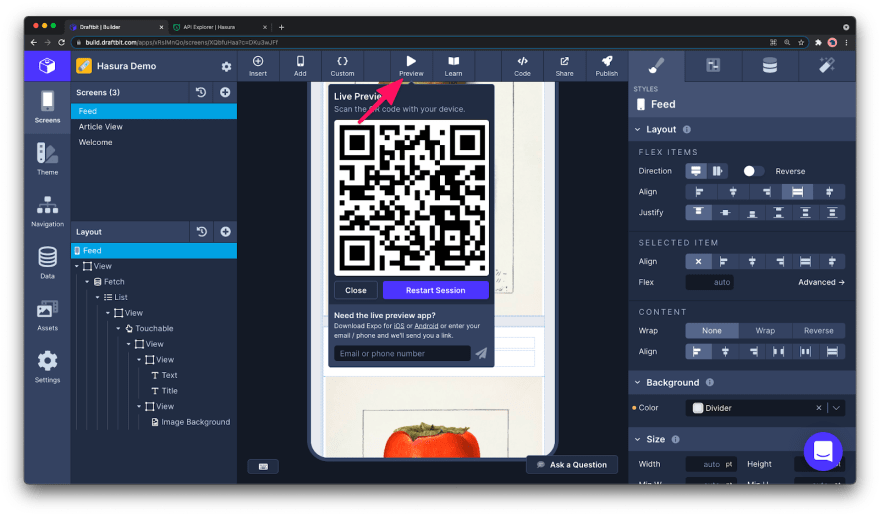
Task: Click the Screens history icon
Action: coord(201,92)
